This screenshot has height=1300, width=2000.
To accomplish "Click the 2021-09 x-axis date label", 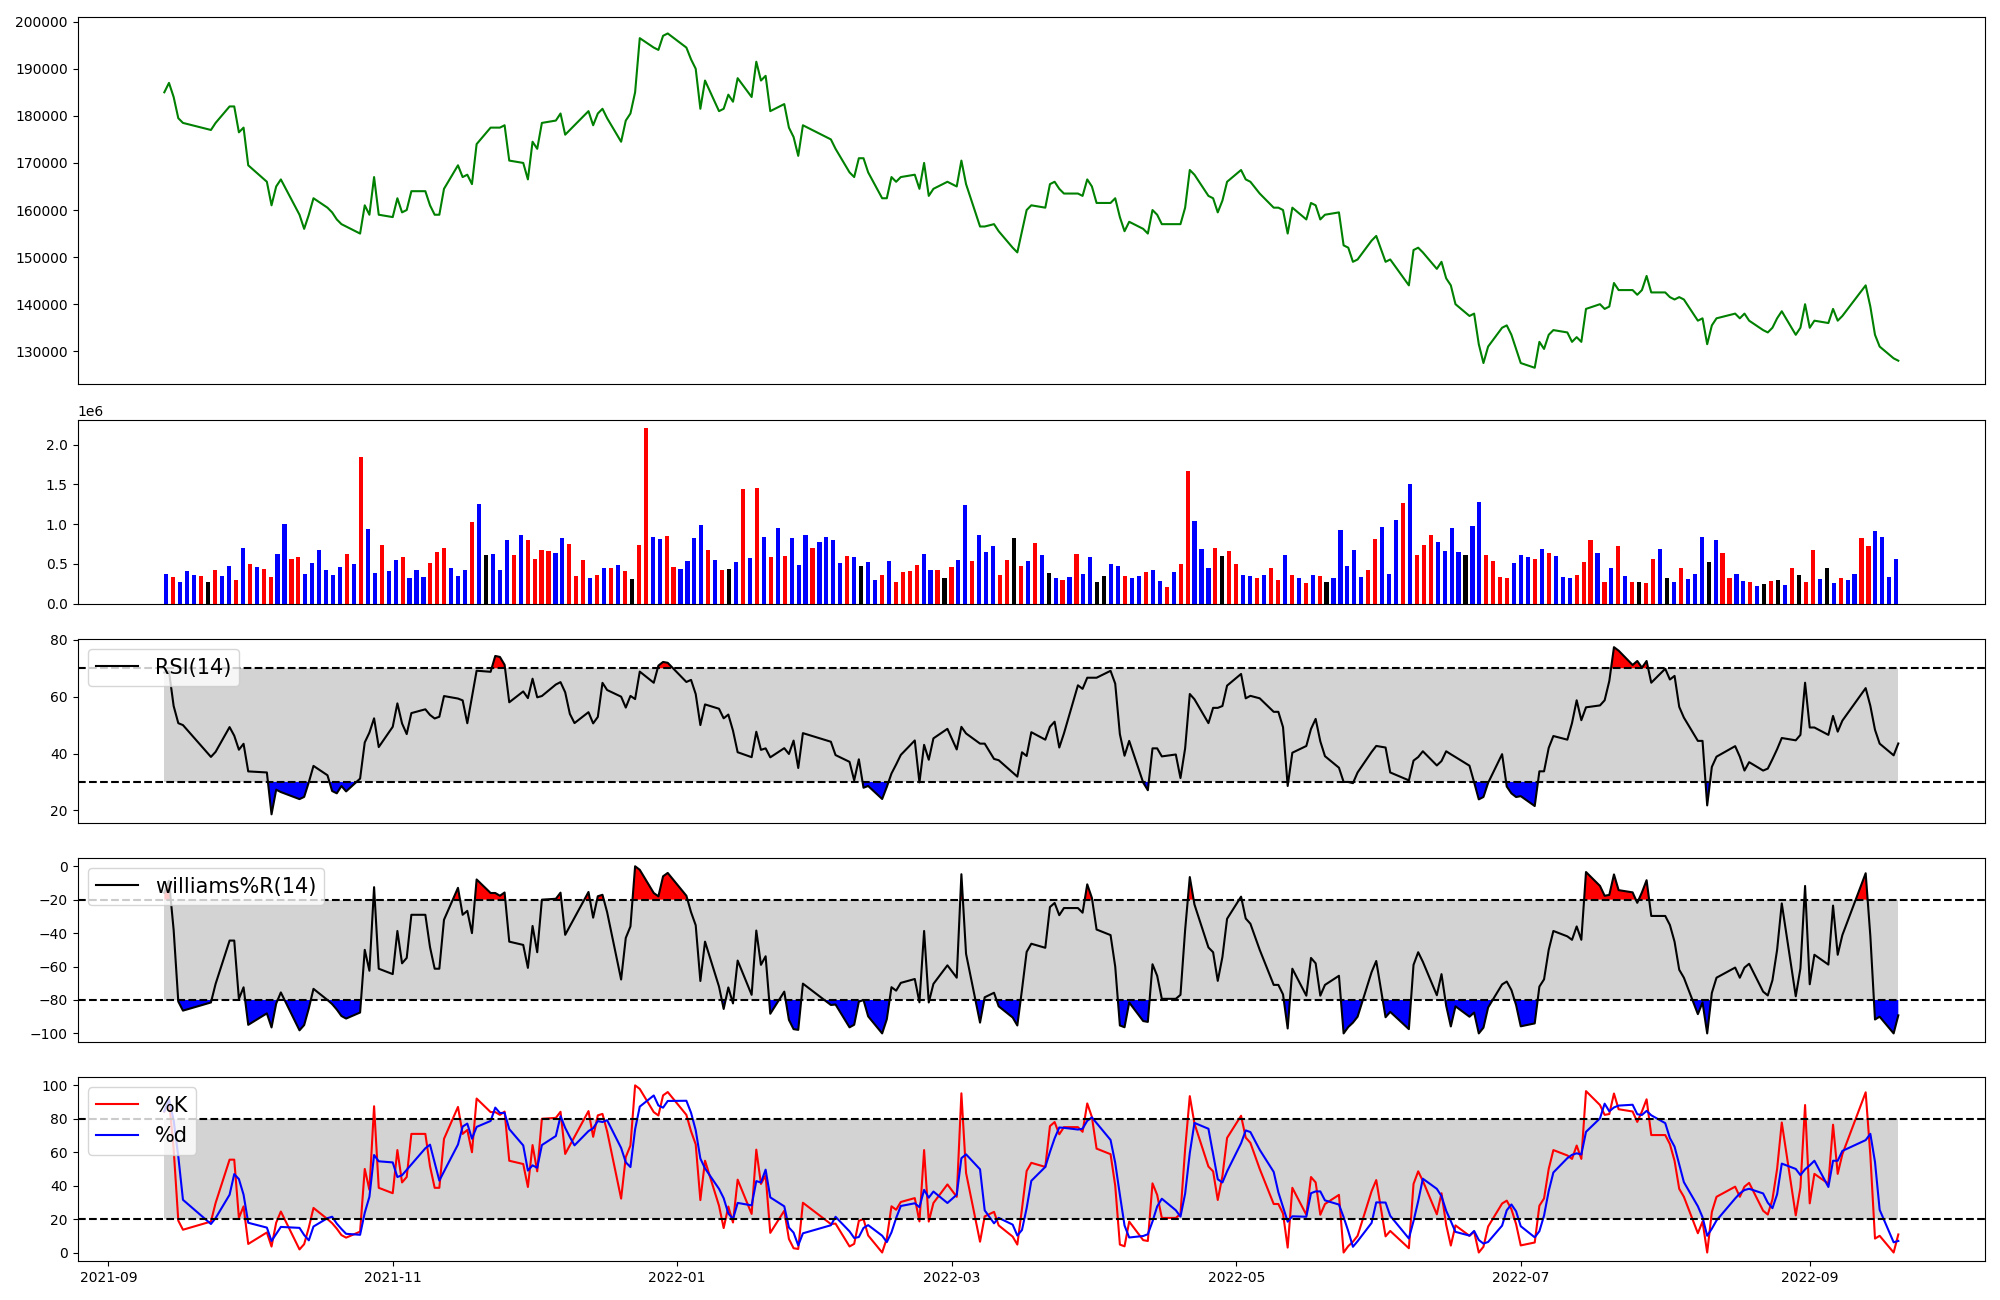I will (108, 1277).
